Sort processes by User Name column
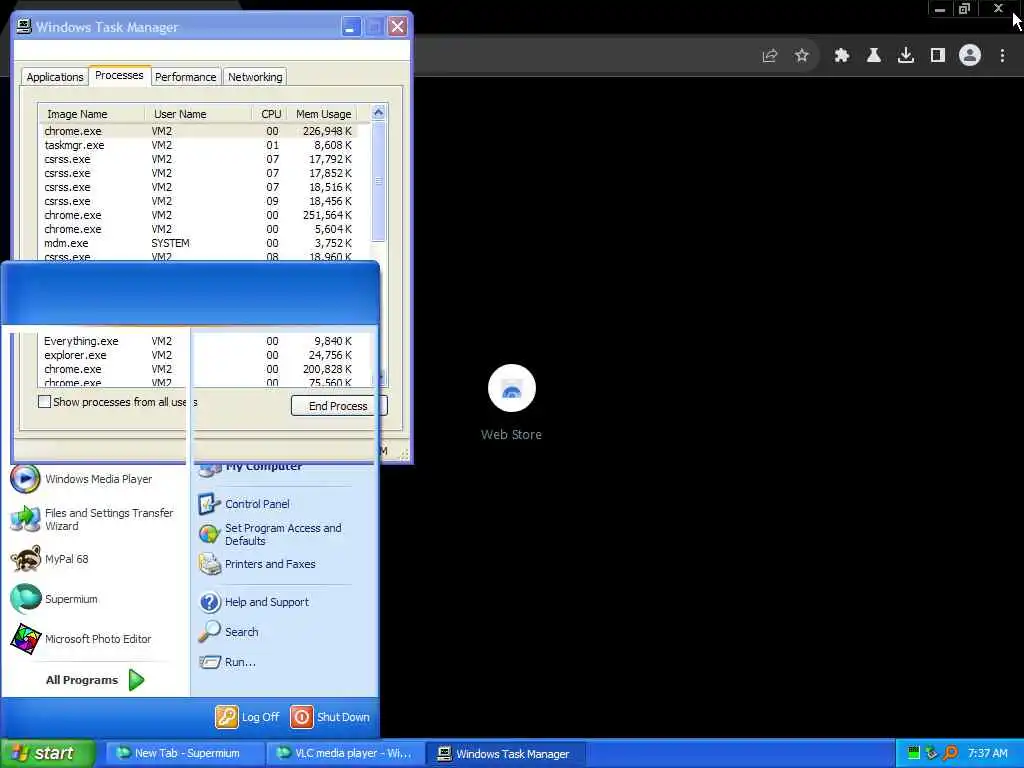1024x768 pixels. click(x=199, y=114)
